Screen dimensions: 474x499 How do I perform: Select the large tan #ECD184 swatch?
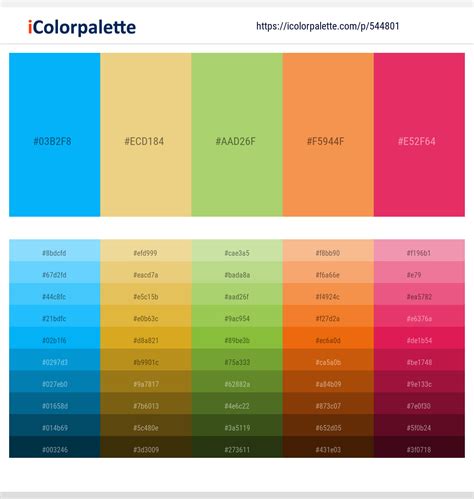(146, 135)
